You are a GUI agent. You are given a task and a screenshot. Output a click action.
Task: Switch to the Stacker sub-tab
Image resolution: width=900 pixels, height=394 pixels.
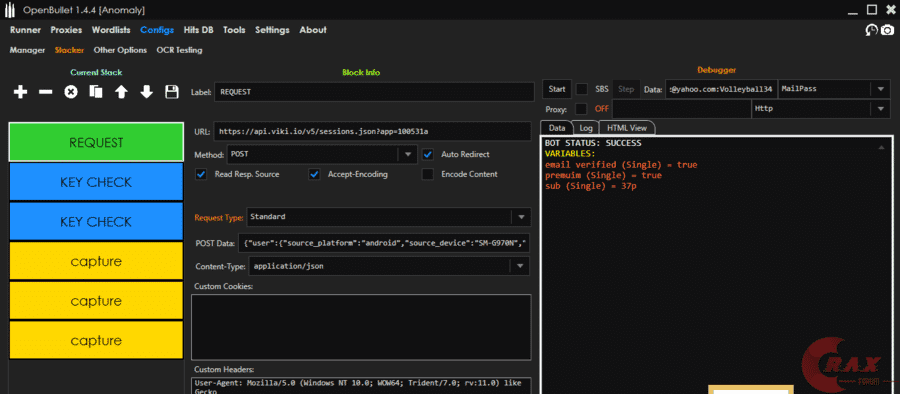pos(69,50)
